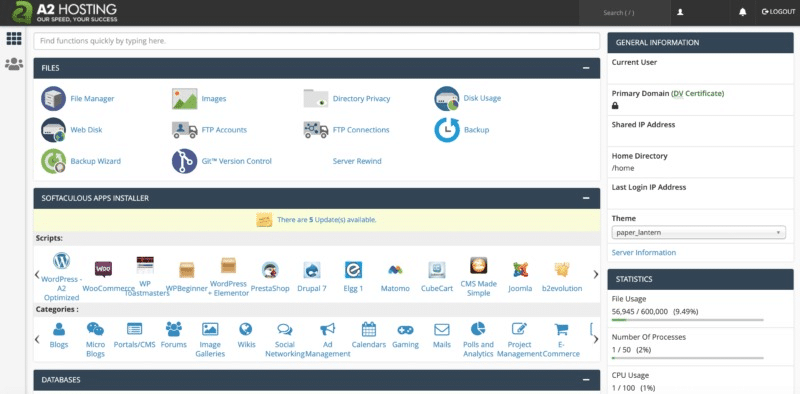Open the user account icon in header
800x394 pixels.
680,12
